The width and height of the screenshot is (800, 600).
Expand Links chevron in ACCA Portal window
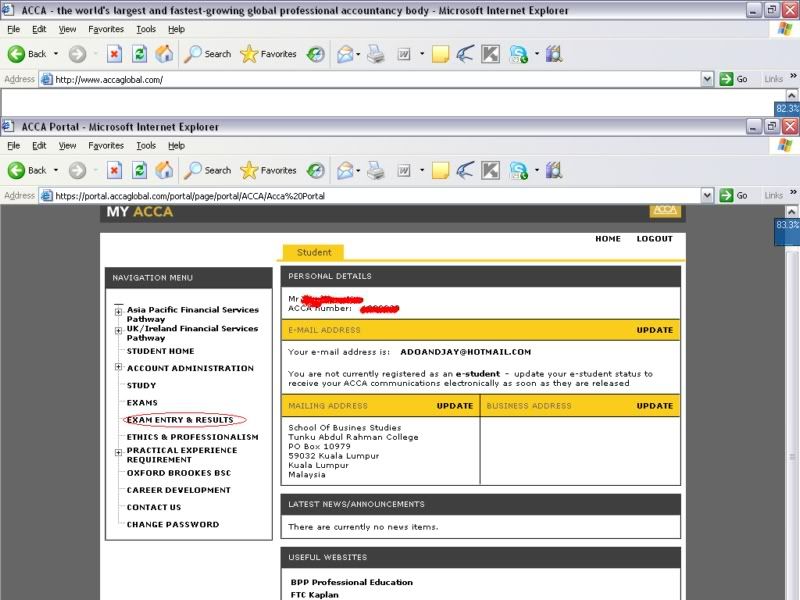pyautogui.click(x=793, y=192)
